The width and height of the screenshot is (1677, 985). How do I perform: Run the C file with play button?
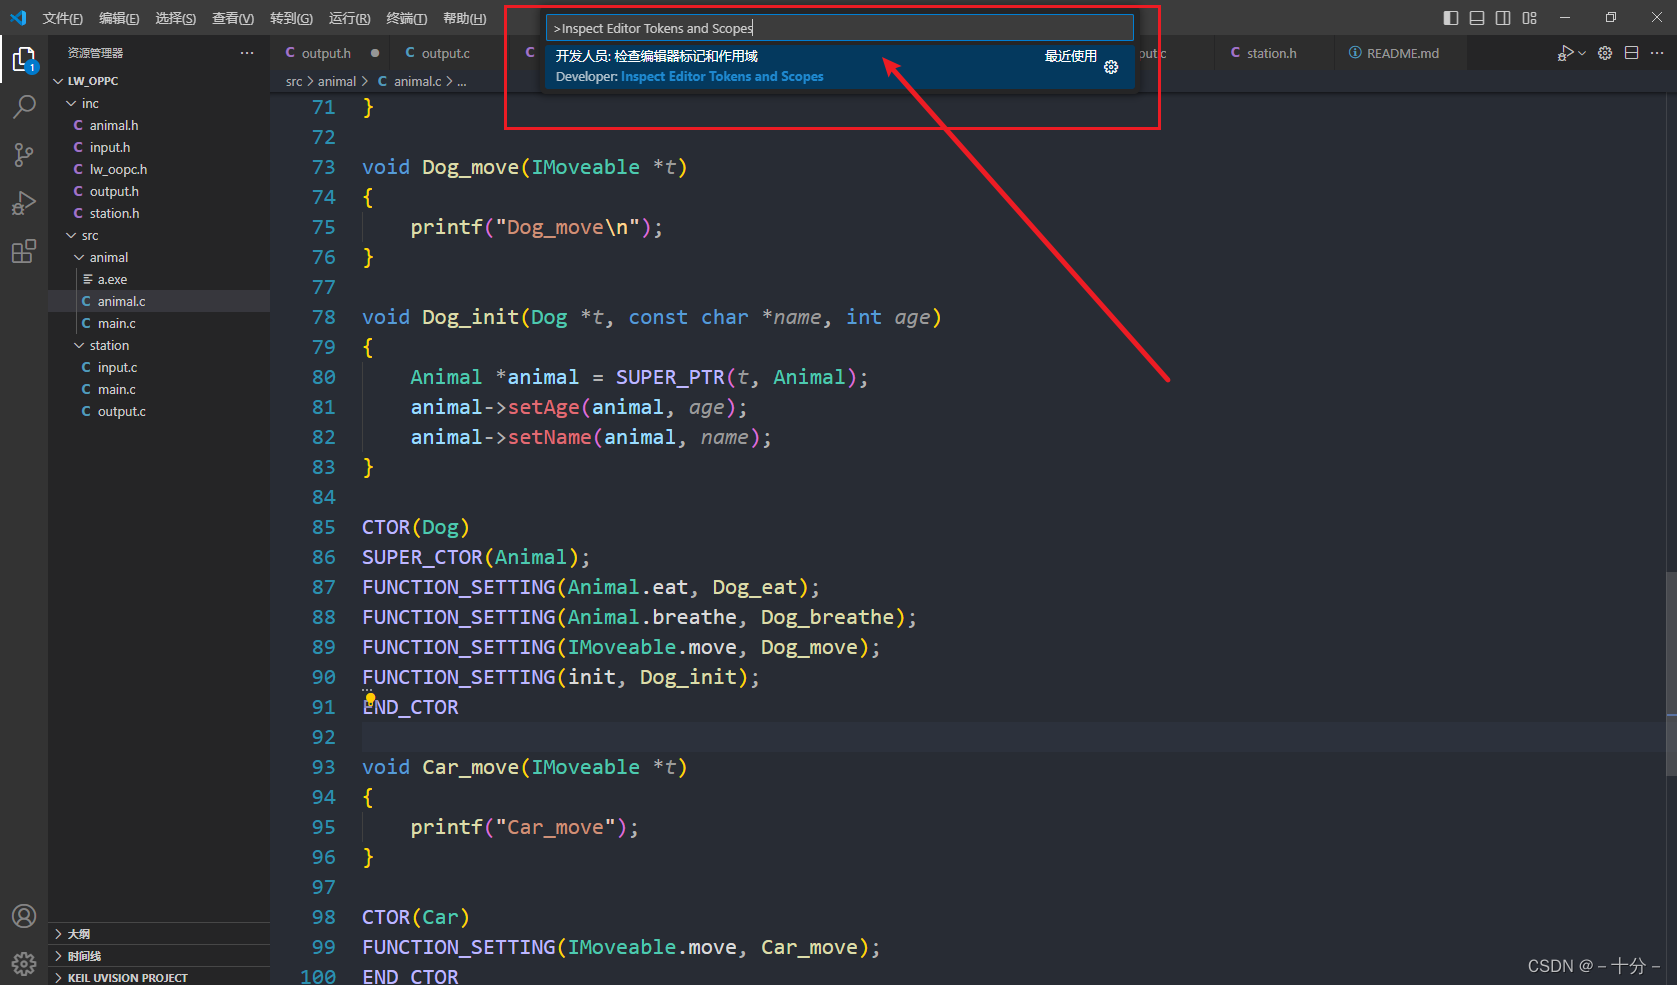1566,53
